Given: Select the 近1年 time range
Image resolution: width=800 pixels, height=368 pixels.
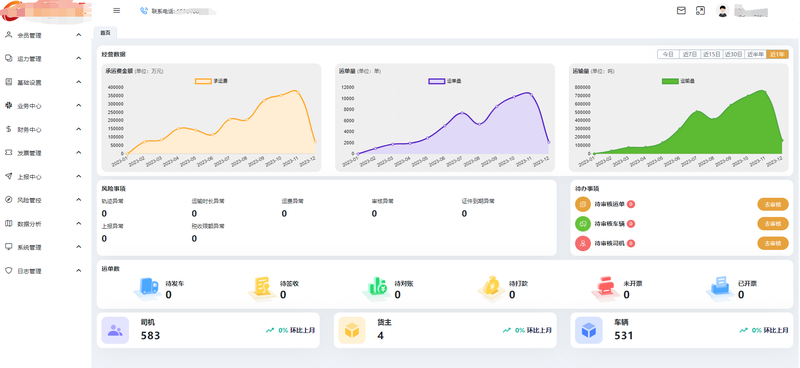Looking at the screenshot, I should coord(777,54).
